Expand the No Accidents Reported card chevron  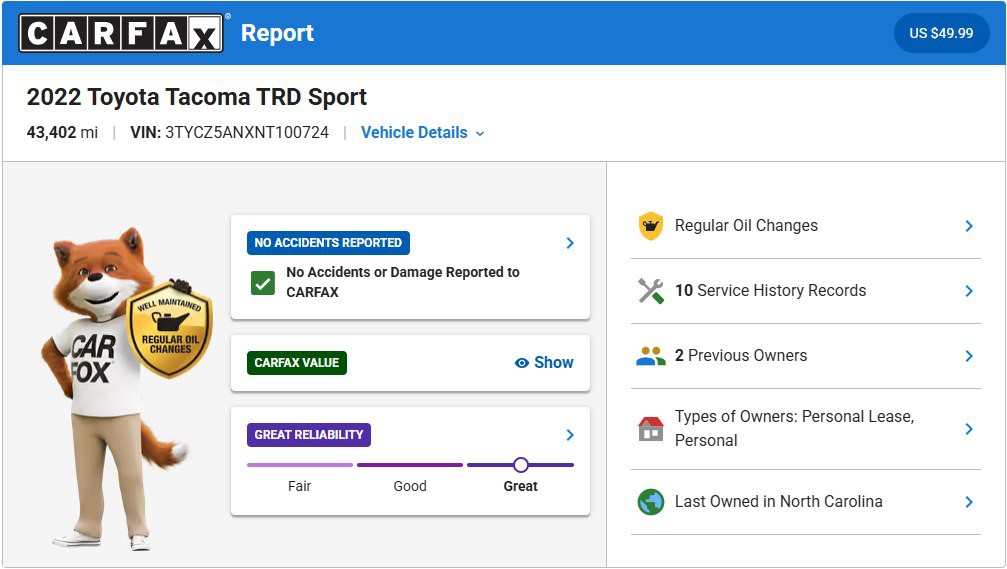pyautogui.click(x=570, y=243)
